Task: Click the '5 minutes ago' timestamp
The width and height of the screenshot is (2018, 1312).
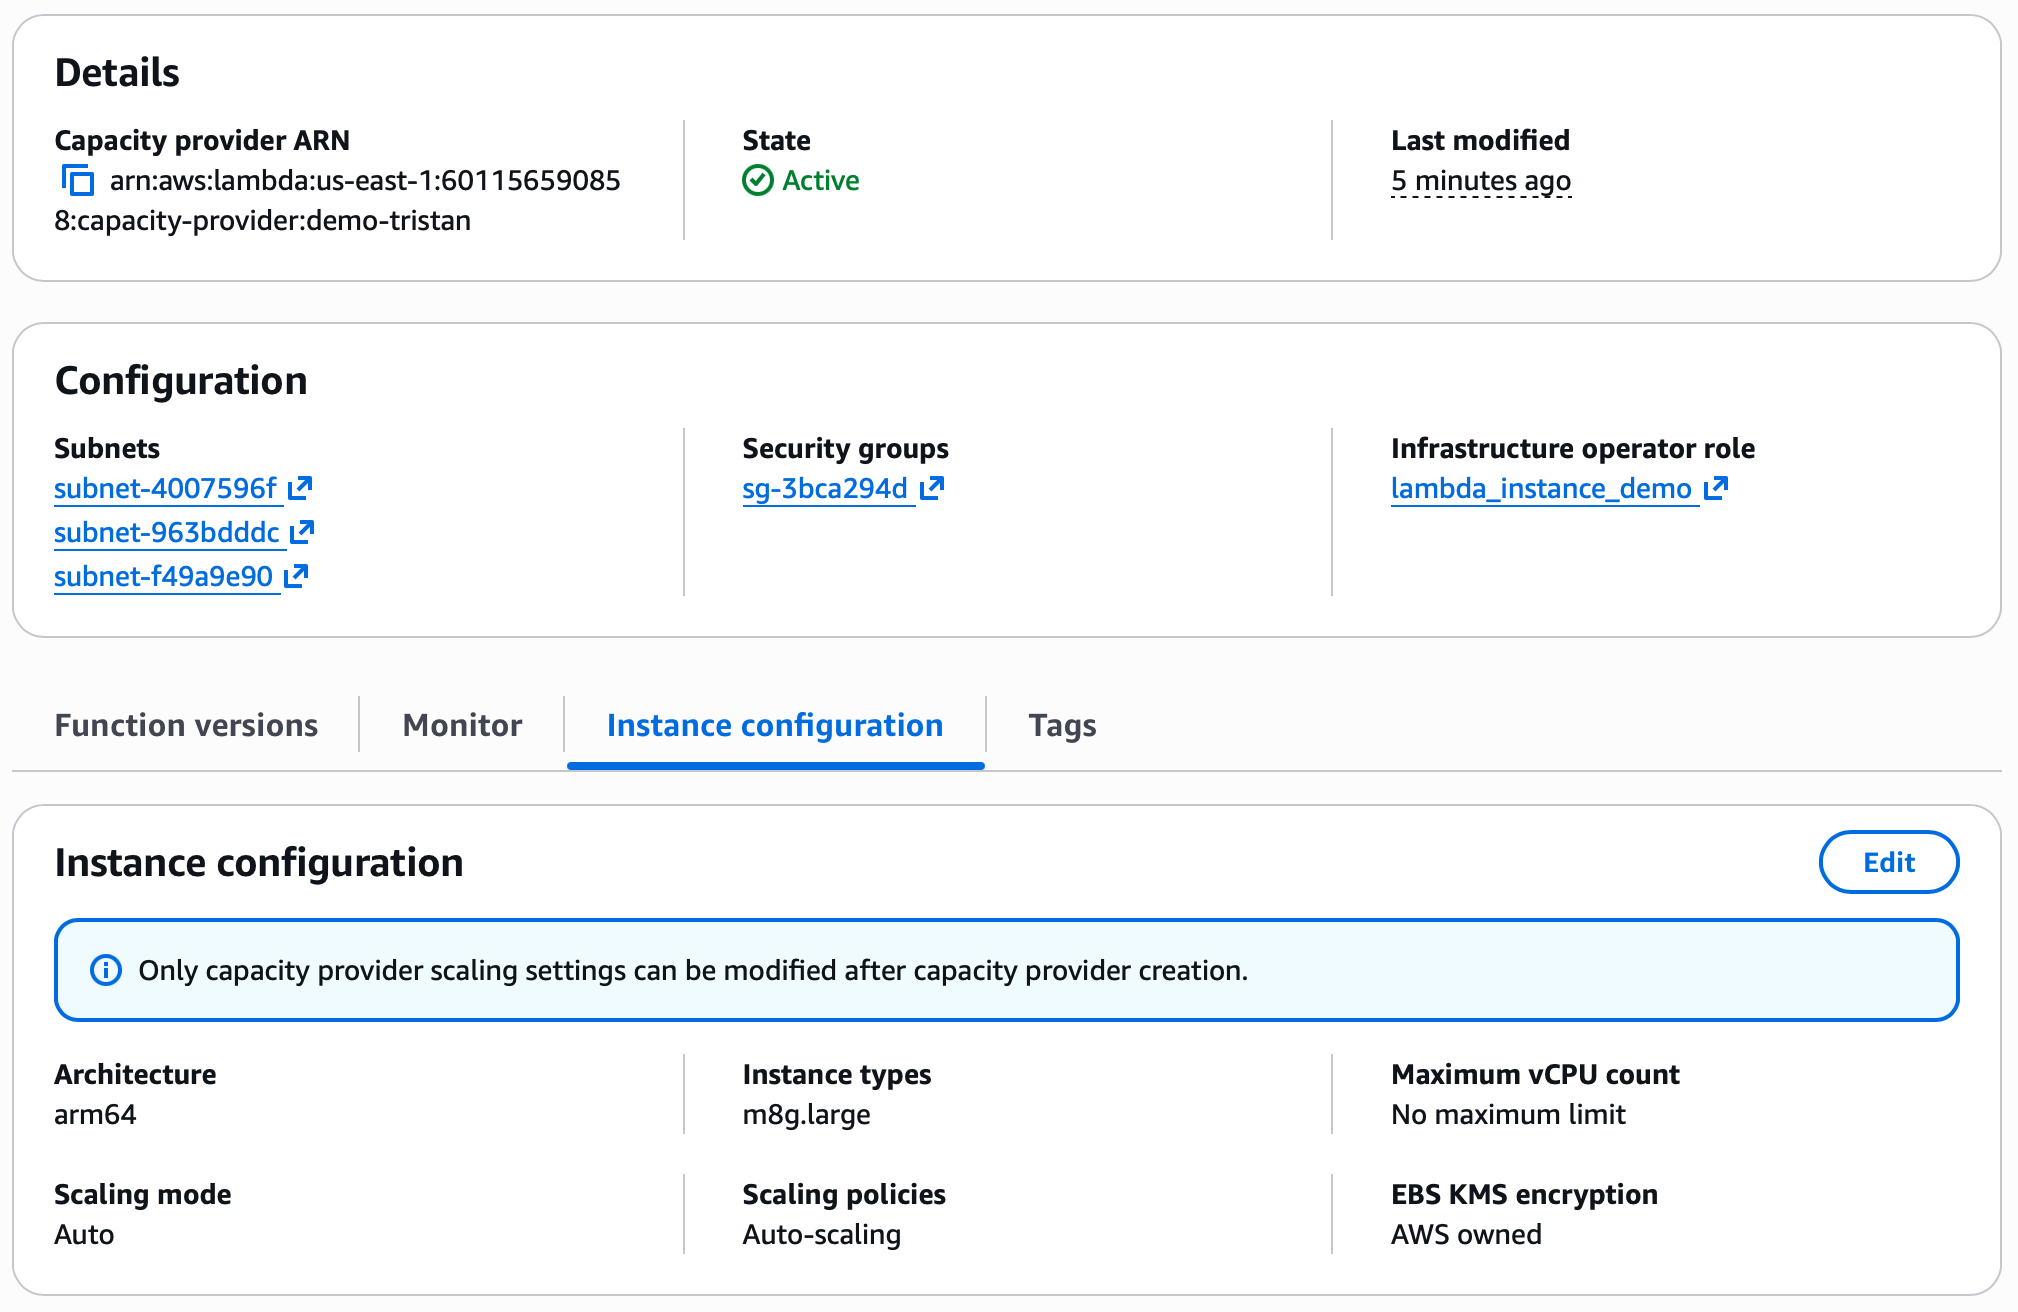Action: click(1481, 181)
